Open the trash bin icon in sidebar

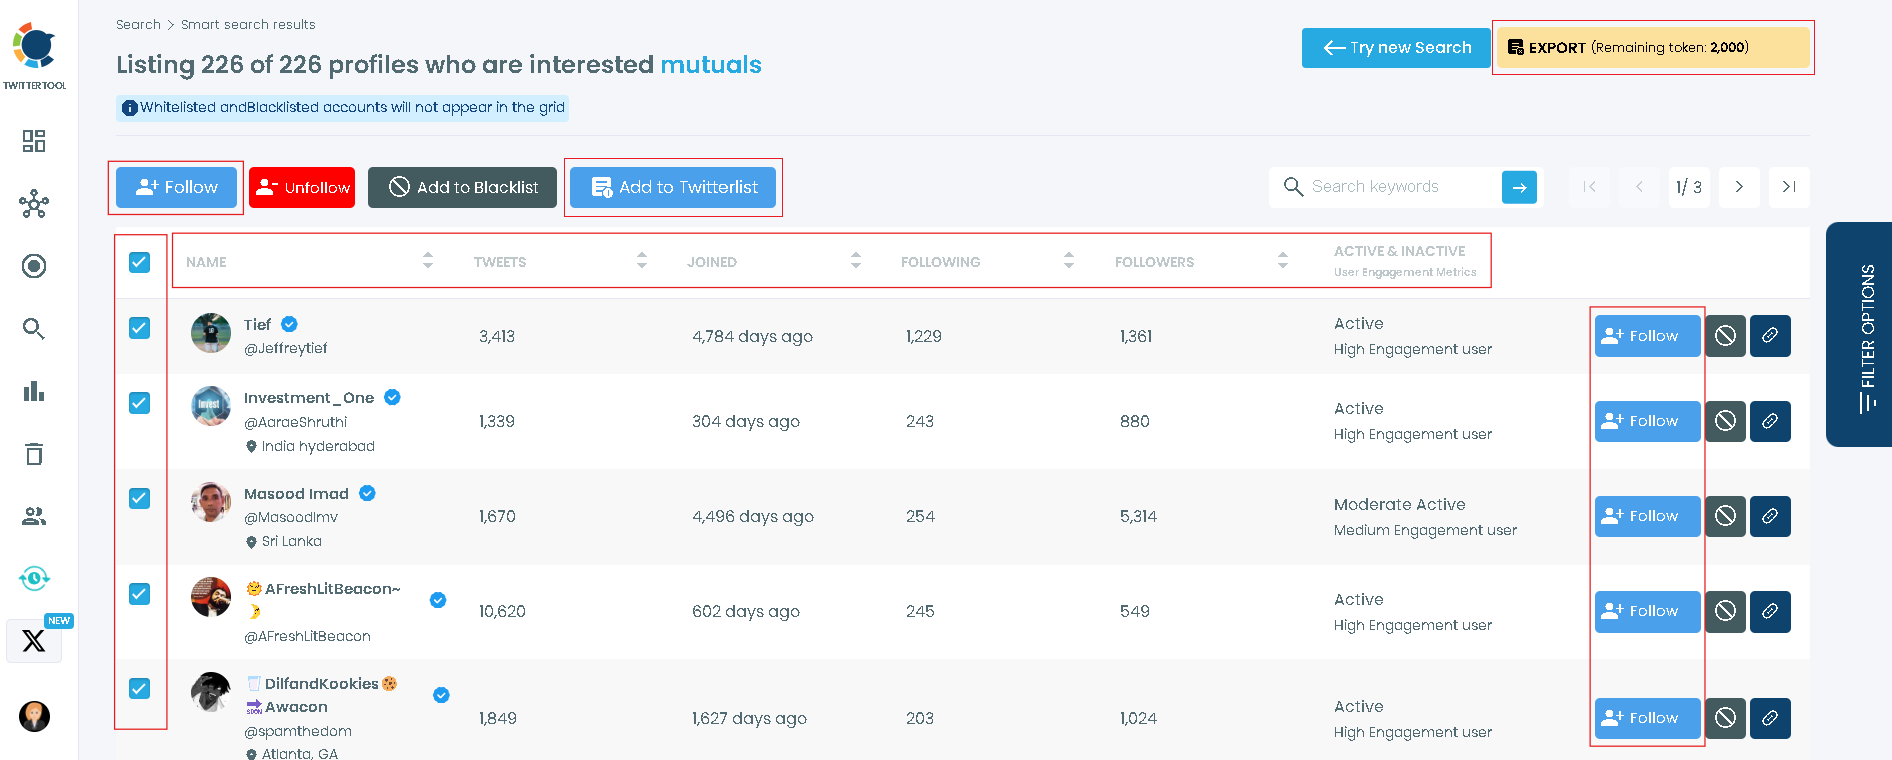tap(34, 454)
